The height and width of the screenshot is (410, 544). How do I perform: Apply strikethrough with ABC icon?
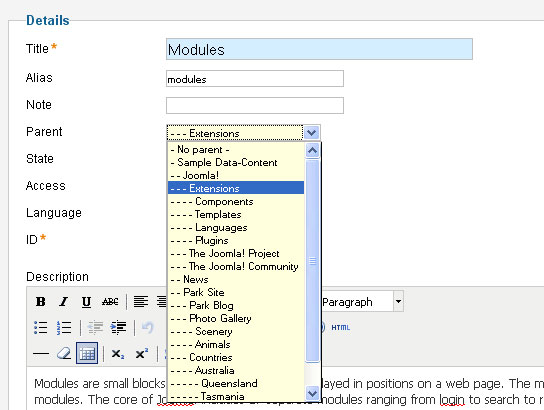point(110,302)
